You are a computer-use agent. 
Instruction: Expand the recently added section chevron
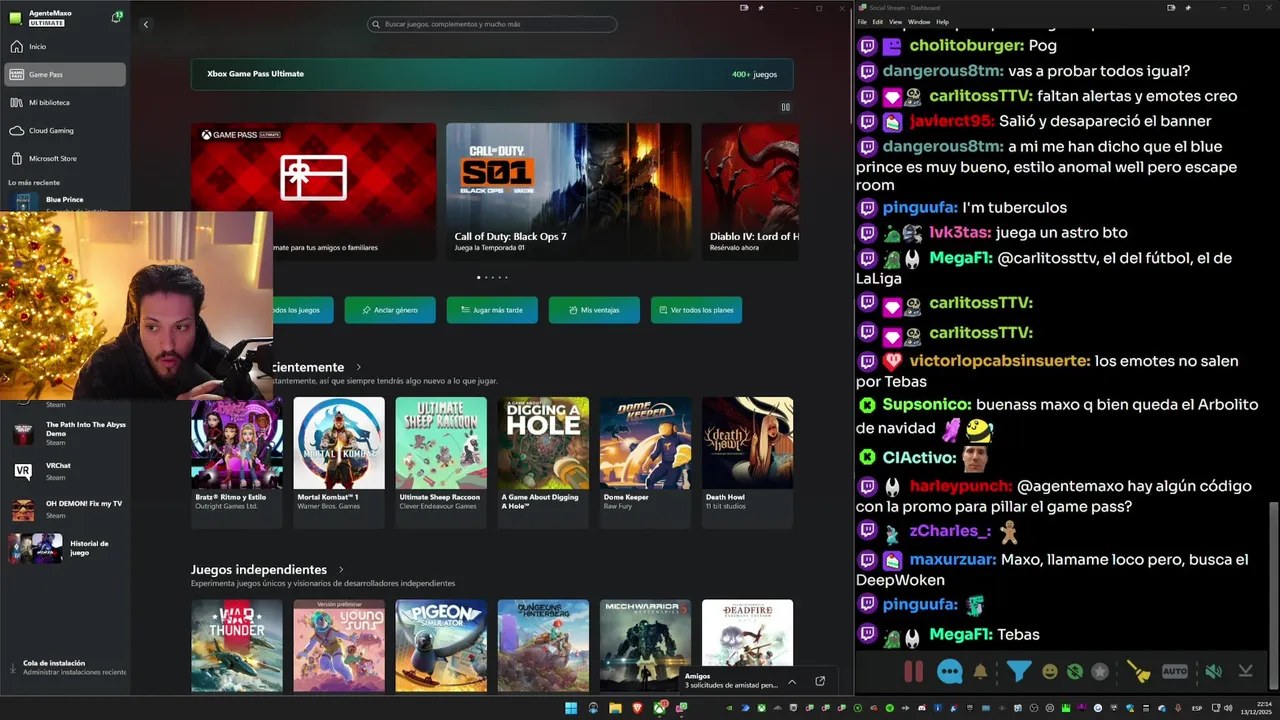click(359, 367)
